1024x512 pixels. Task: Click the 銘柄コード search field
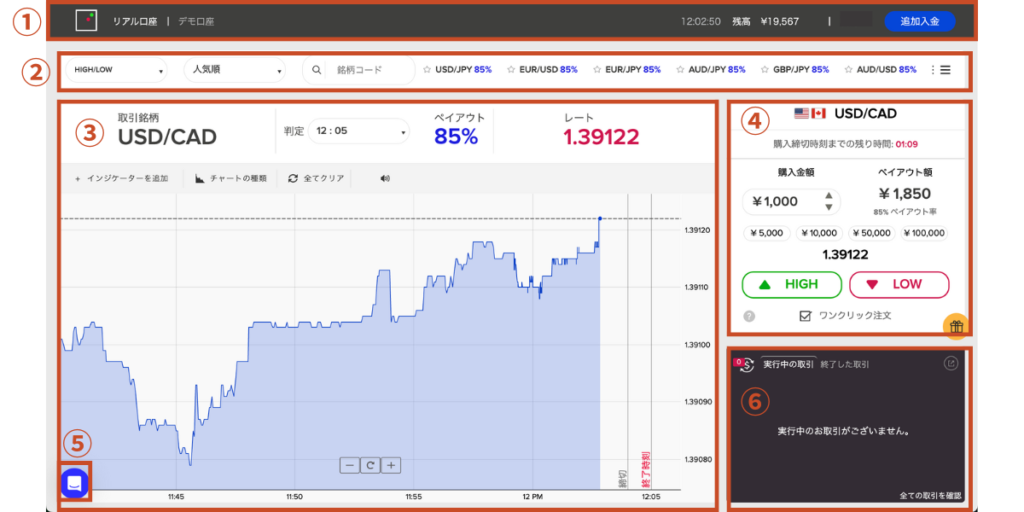pos(370,70)
